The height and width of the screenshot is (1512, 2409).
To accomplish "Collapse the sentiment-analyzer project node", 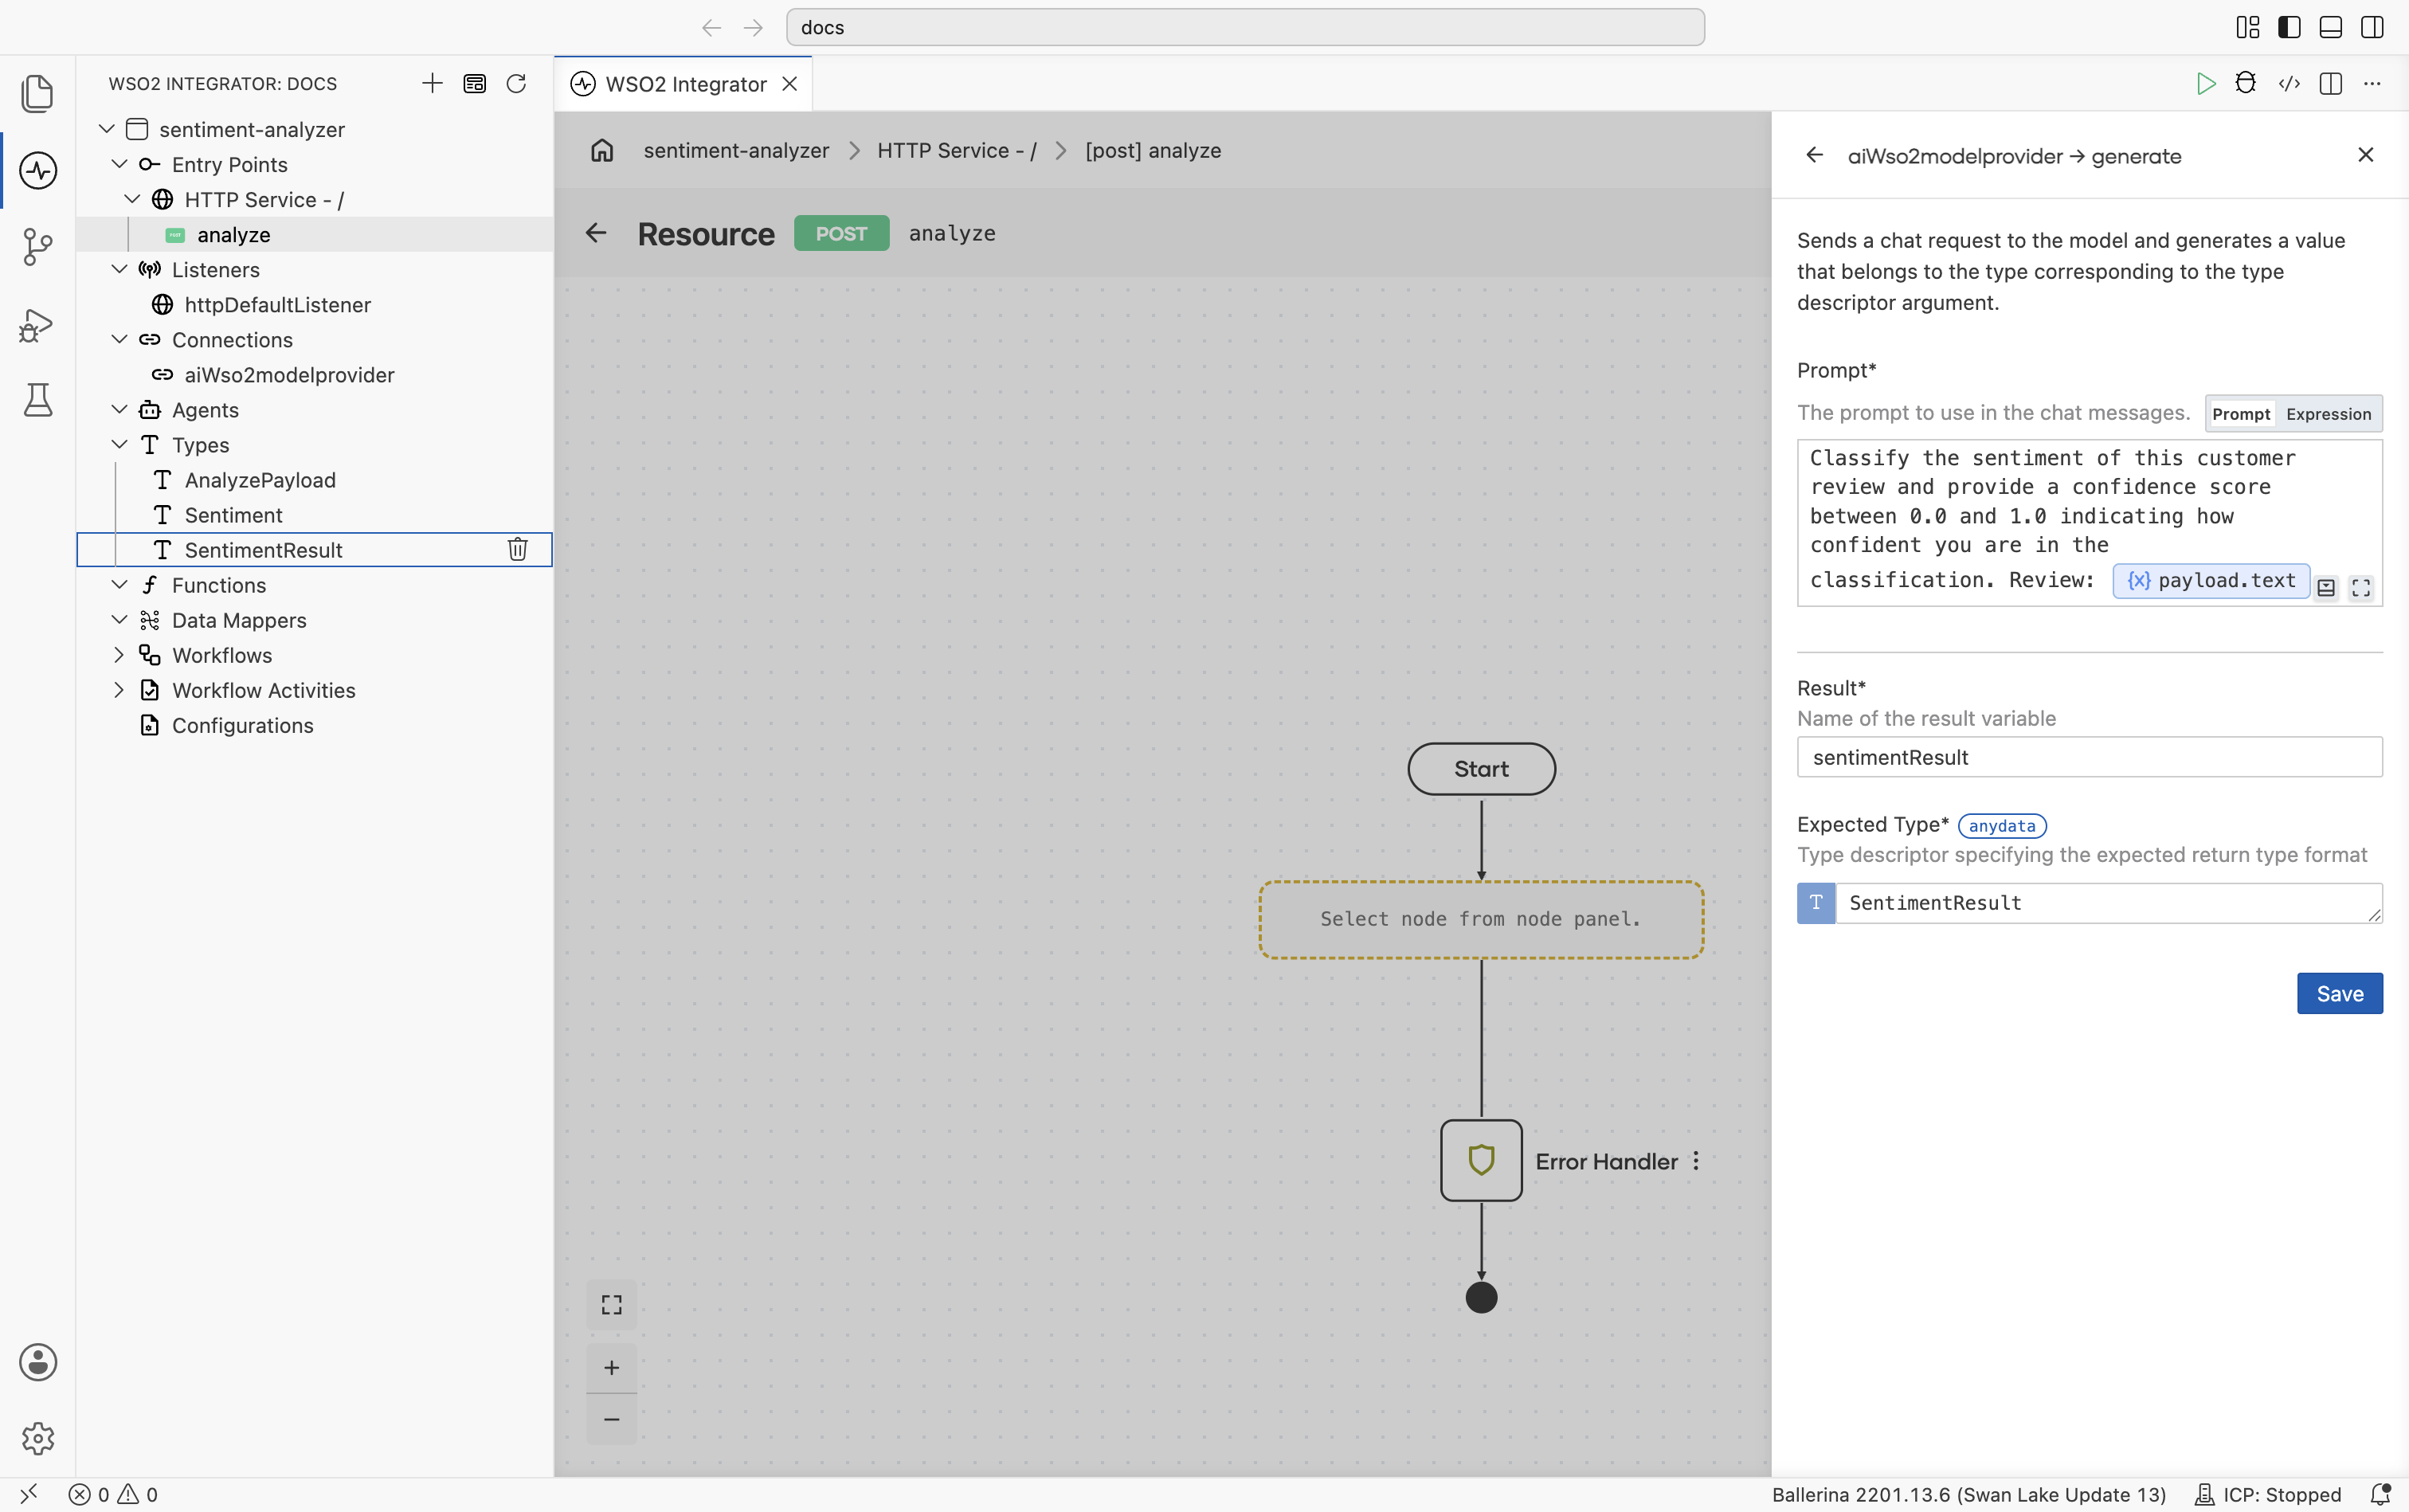I will click(107, 129).
